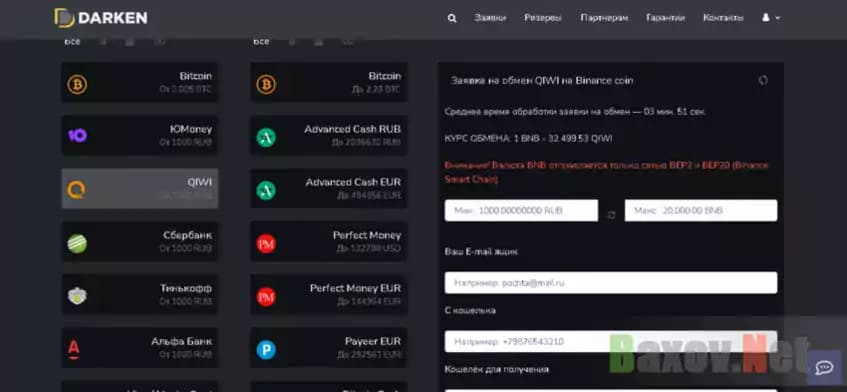The image size is (847, 392).
Task: Open the user account dropdown
Action: click(x=771, y=18)
